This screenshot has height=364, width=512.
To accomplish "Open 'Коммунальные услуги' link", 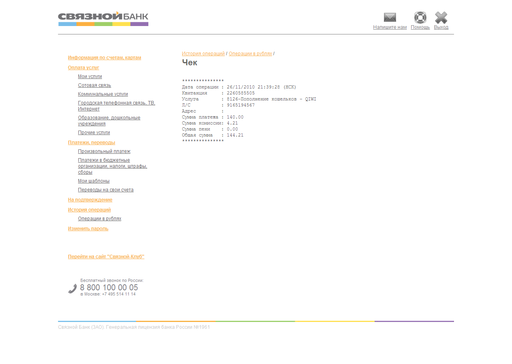I will 103,94.
